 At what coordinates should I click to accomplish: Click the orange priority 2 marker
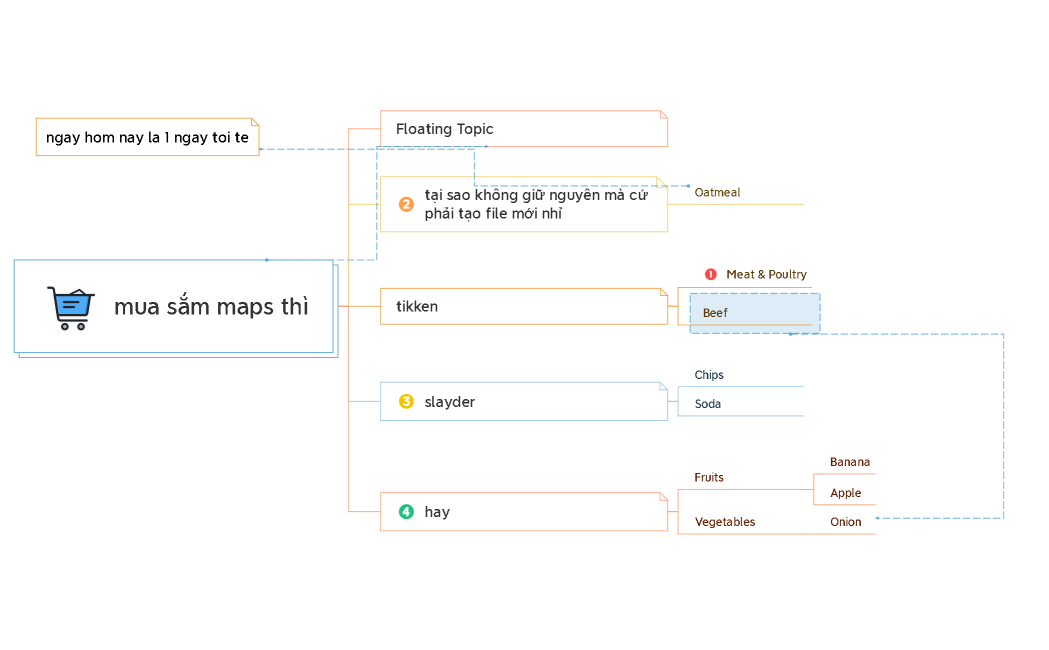(406, 204)
